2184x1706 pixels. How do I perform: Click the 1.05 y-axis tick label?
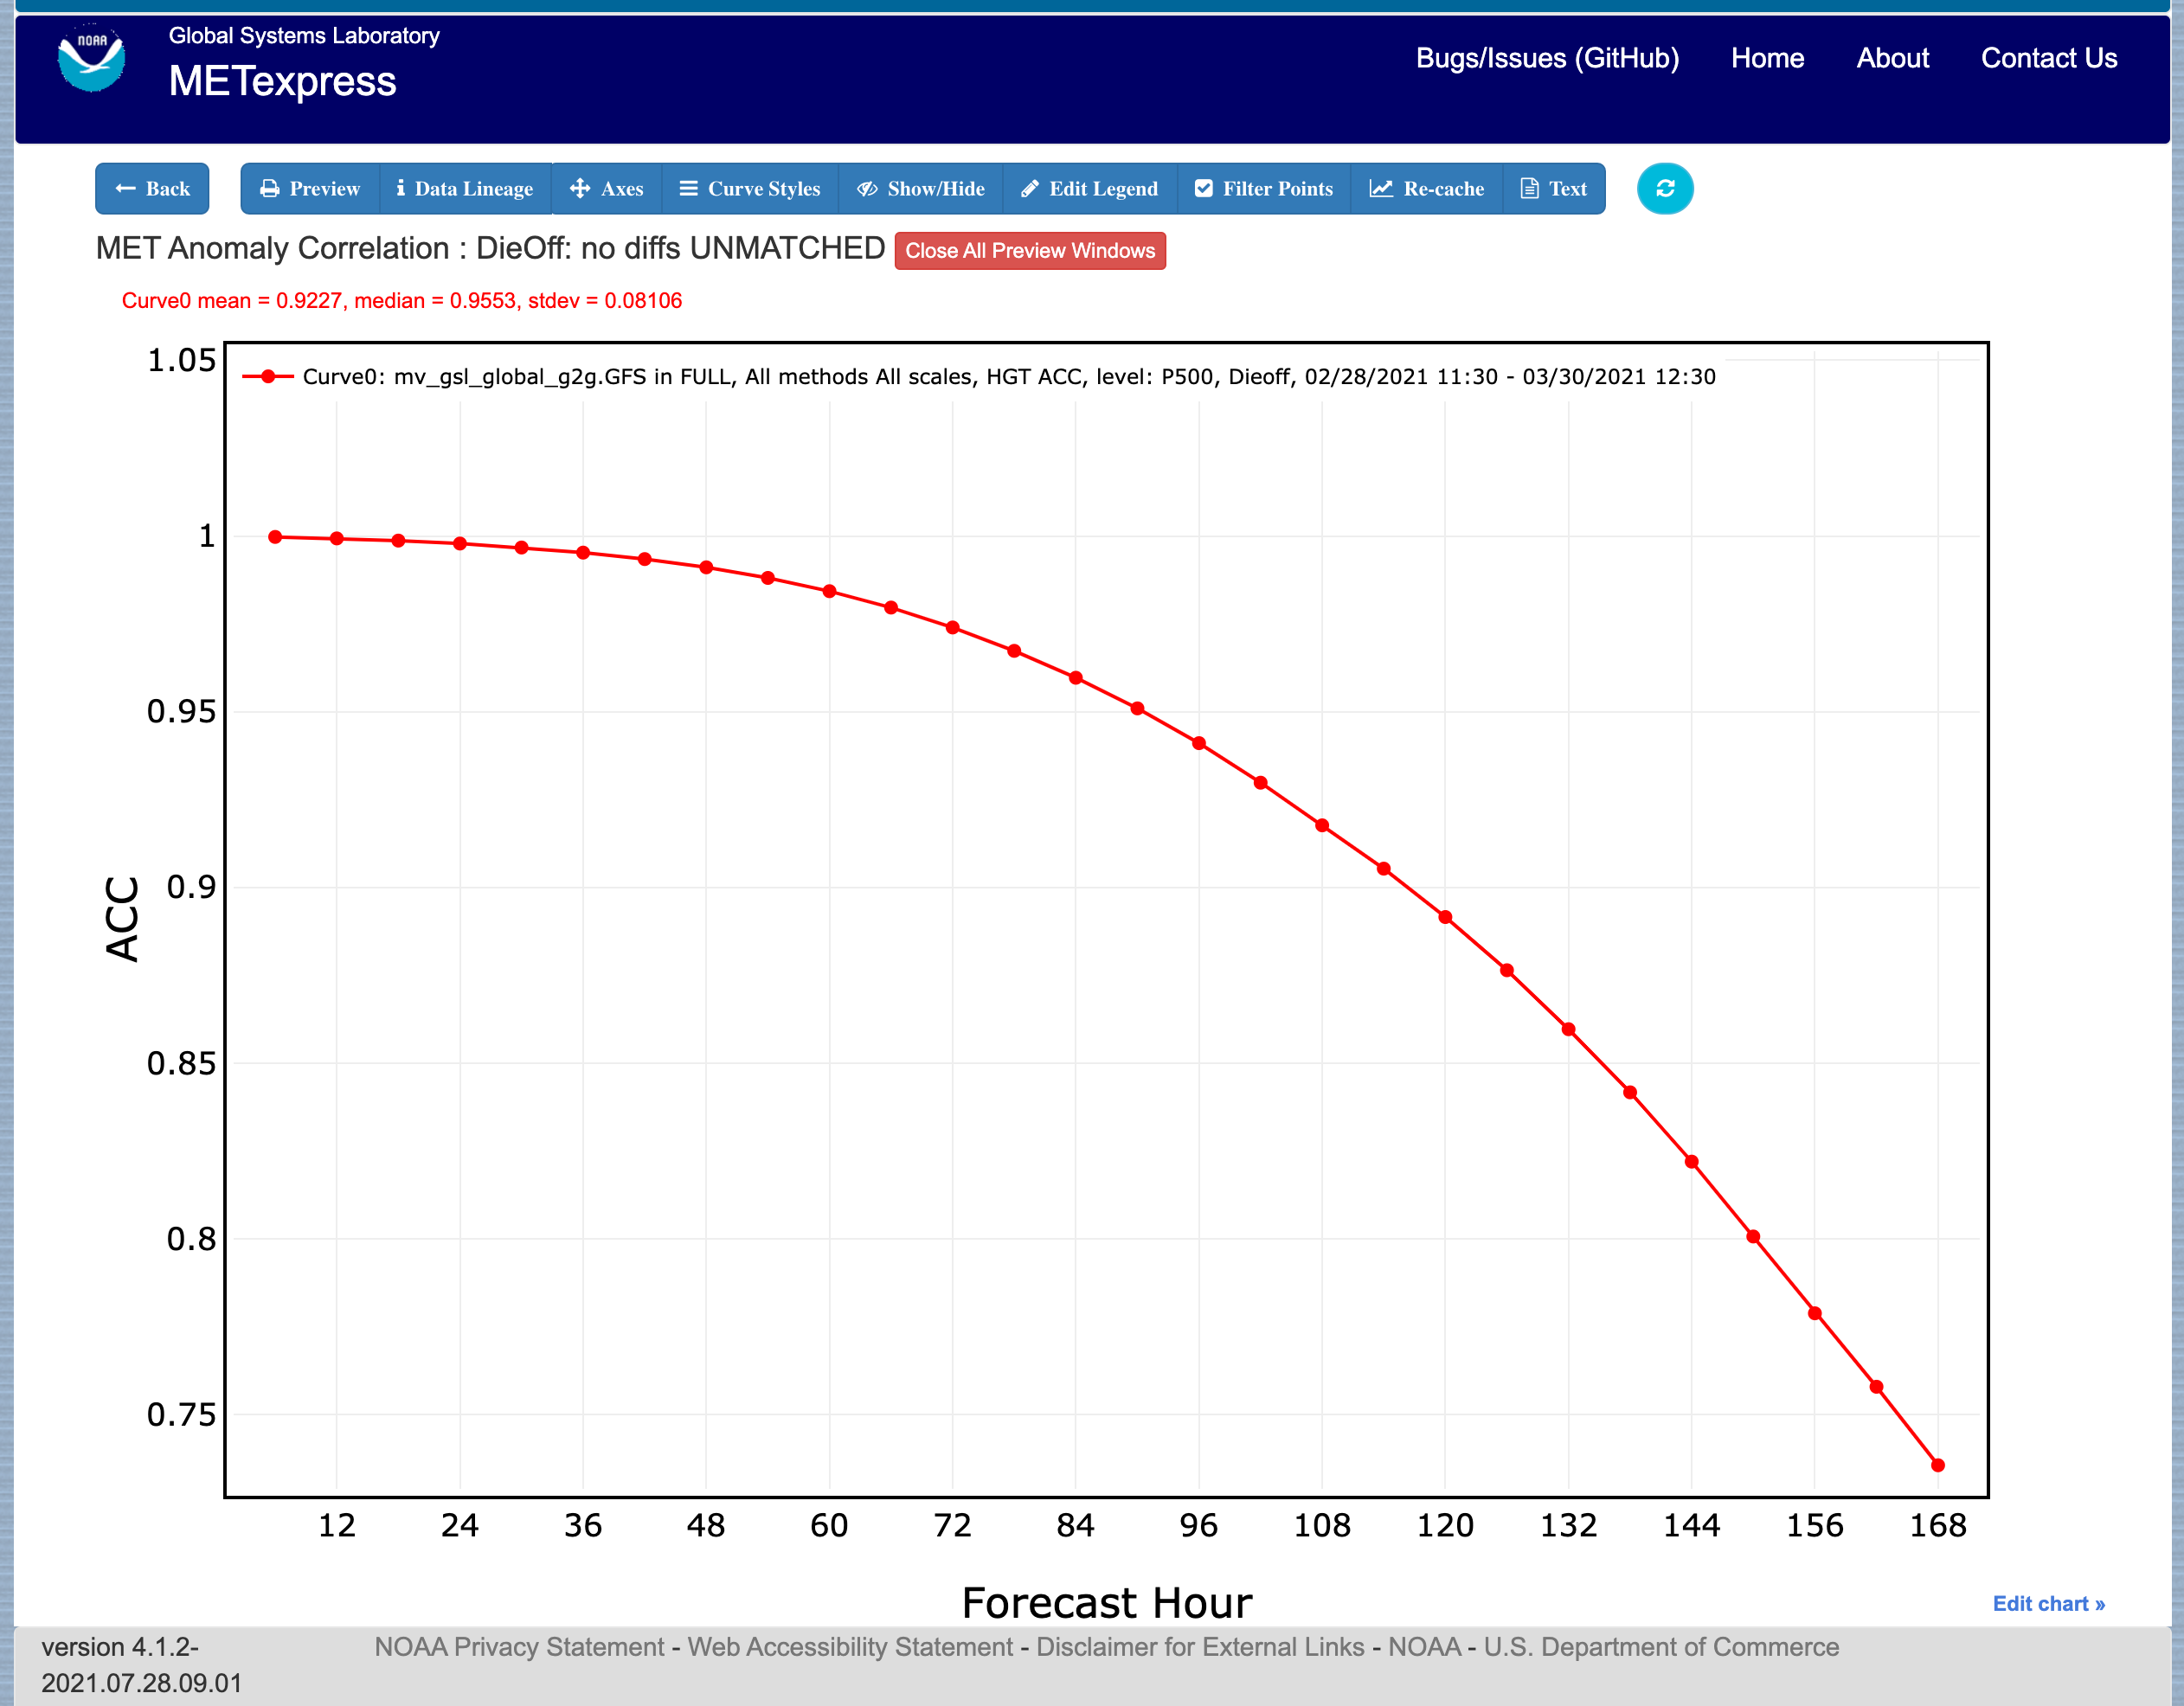click(181, 361)
